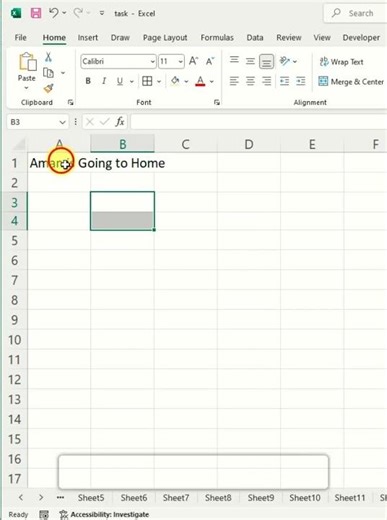
Task: Switch to the View tab
Action: click(322, 37)
